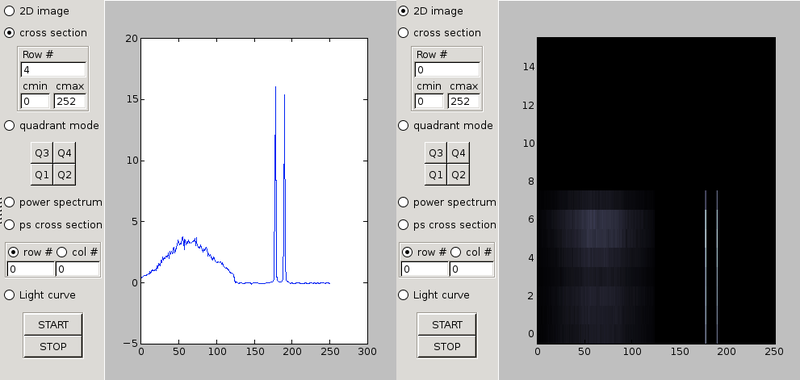Click x-axis label 250 on 2D image
Screen dimensions: 800x380
point(775,352)
